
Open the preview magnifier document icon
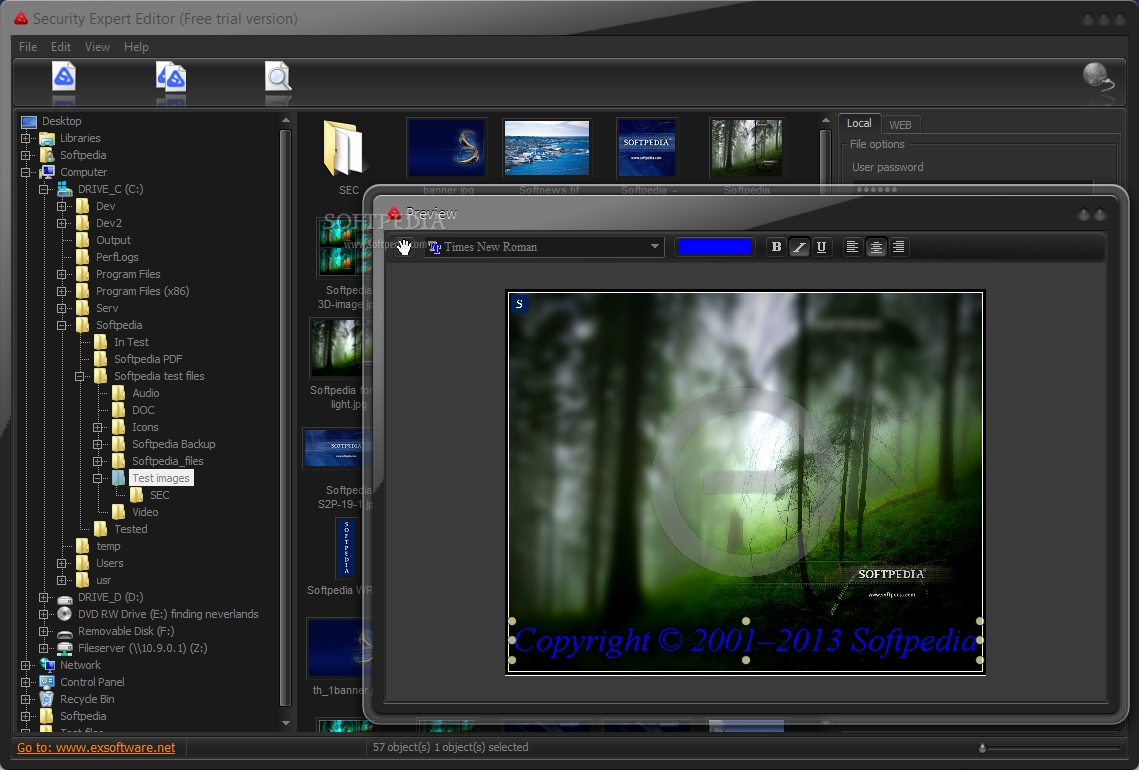point(277,76)
